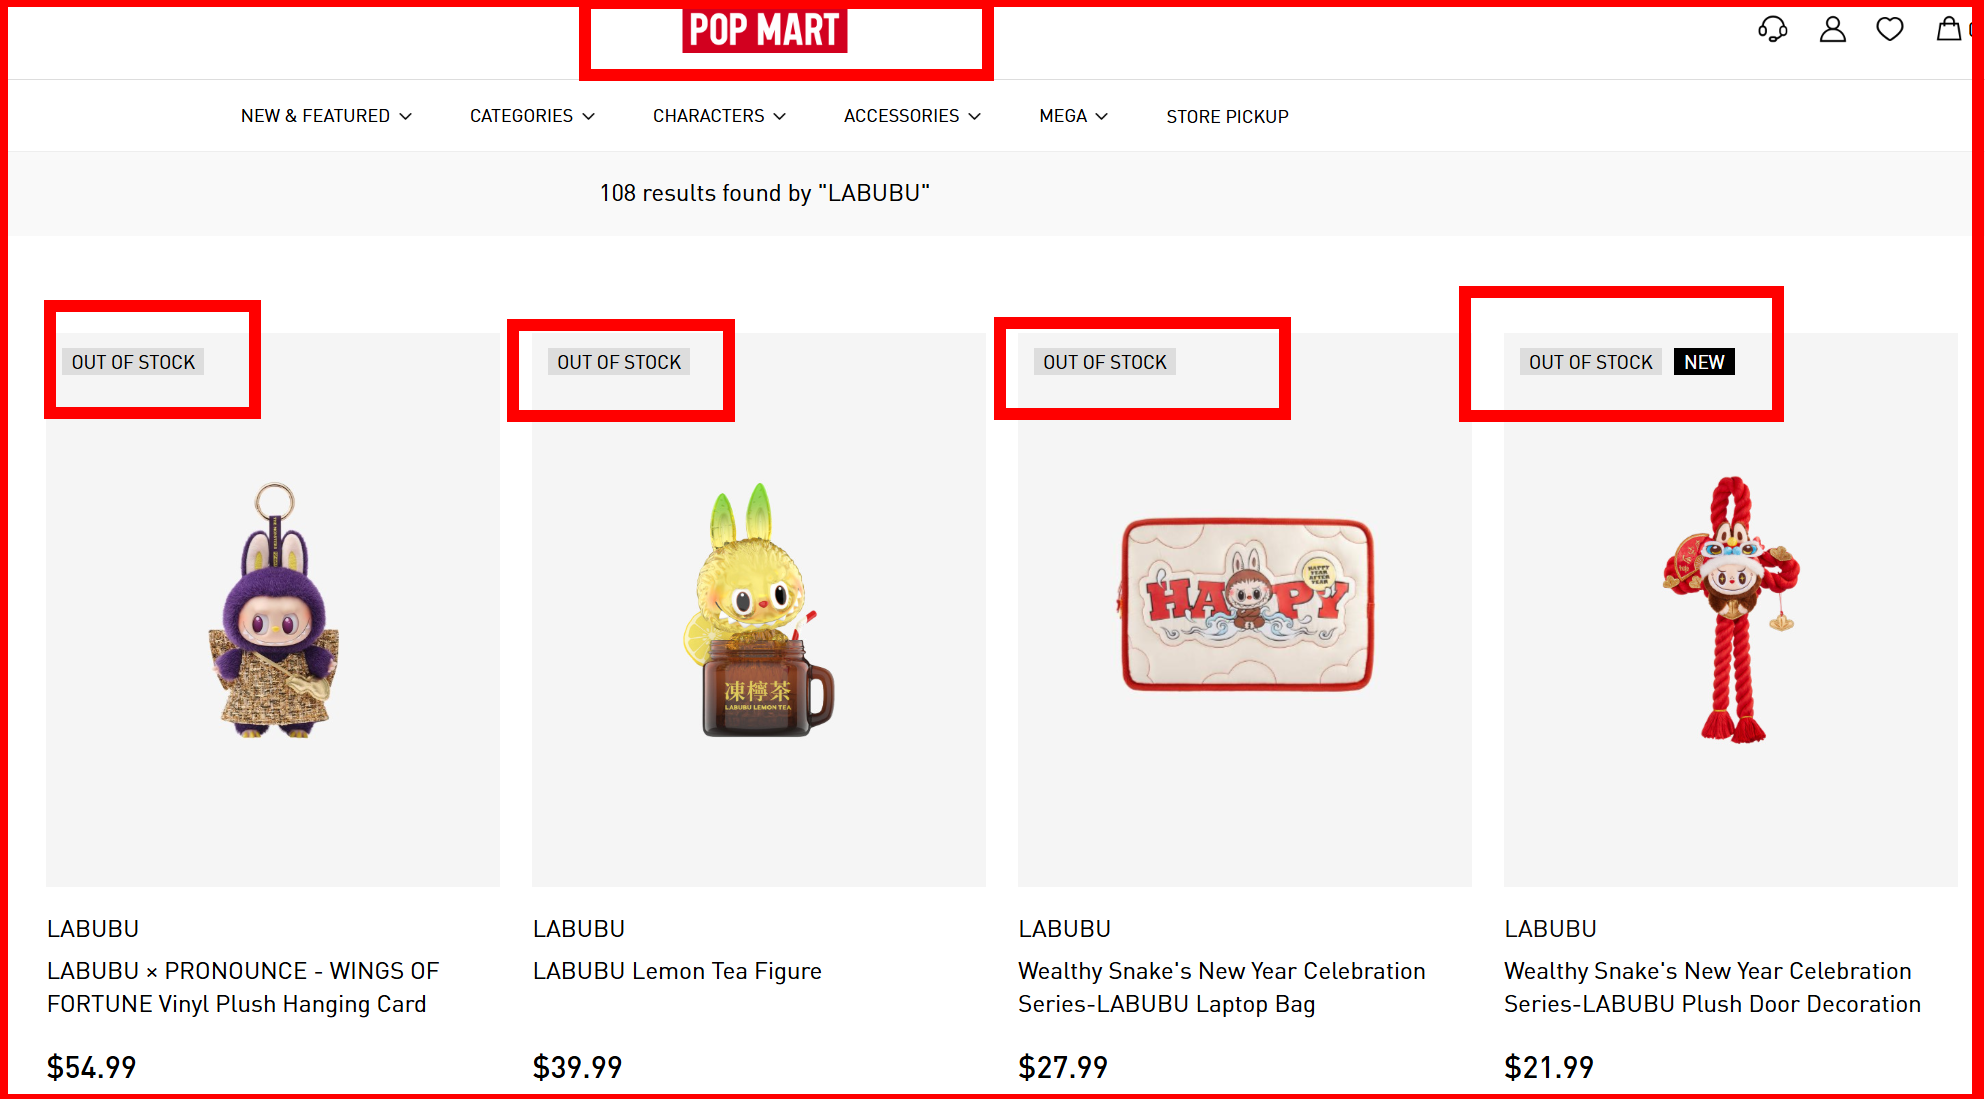Open the user account icon

1832,29
